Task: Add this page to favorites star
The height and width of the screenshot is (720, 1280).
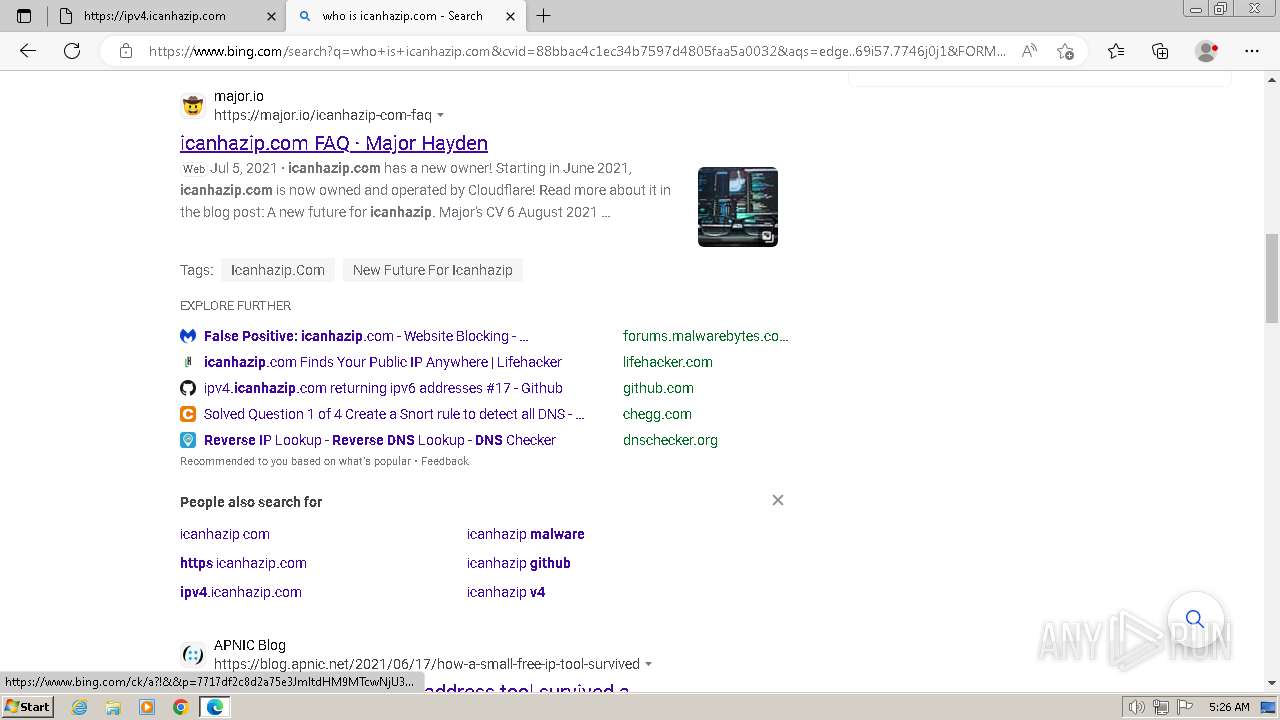Action: (1065, 51)
